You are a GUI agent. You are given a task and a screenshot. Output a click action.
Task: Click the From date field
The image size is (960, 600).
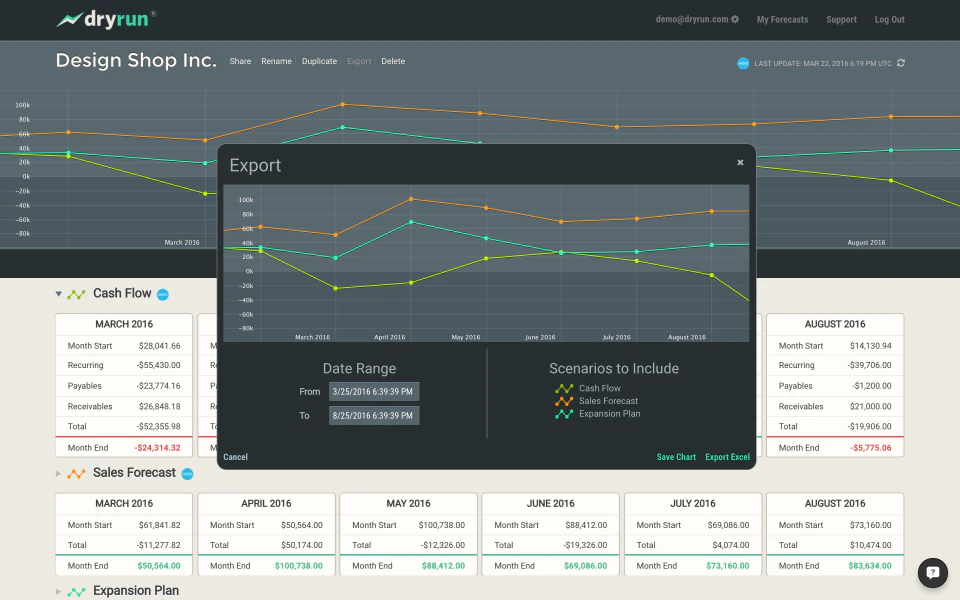(x=374, y=392)
